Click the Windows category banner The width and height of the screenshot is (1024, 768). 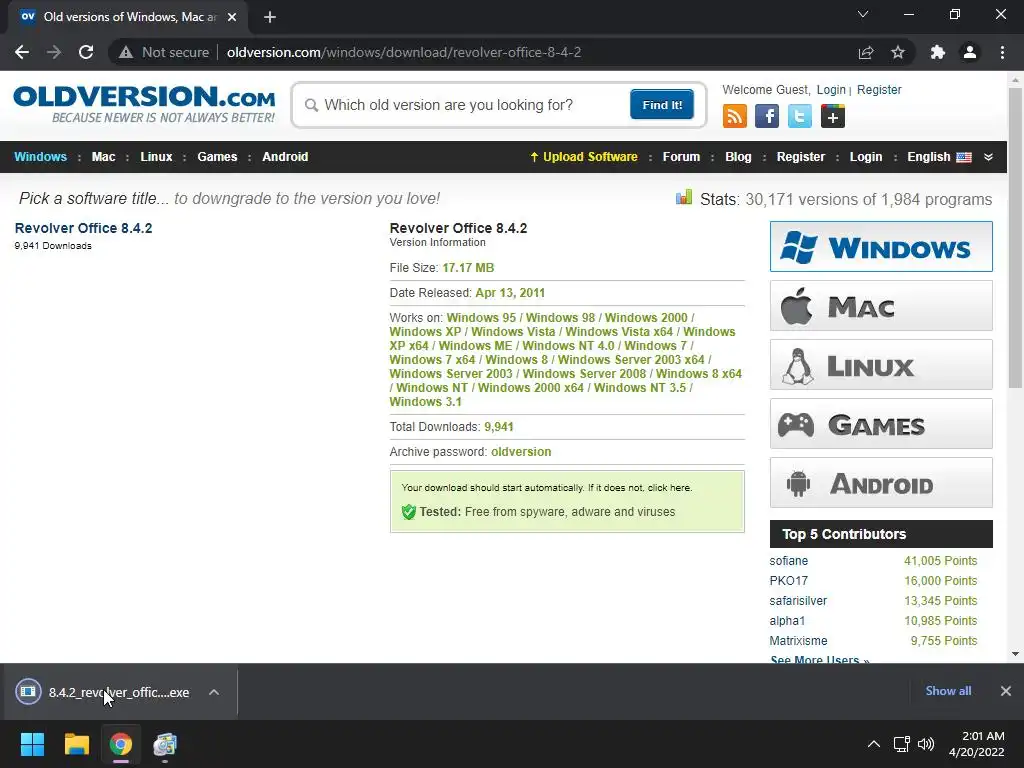(881, 246)
